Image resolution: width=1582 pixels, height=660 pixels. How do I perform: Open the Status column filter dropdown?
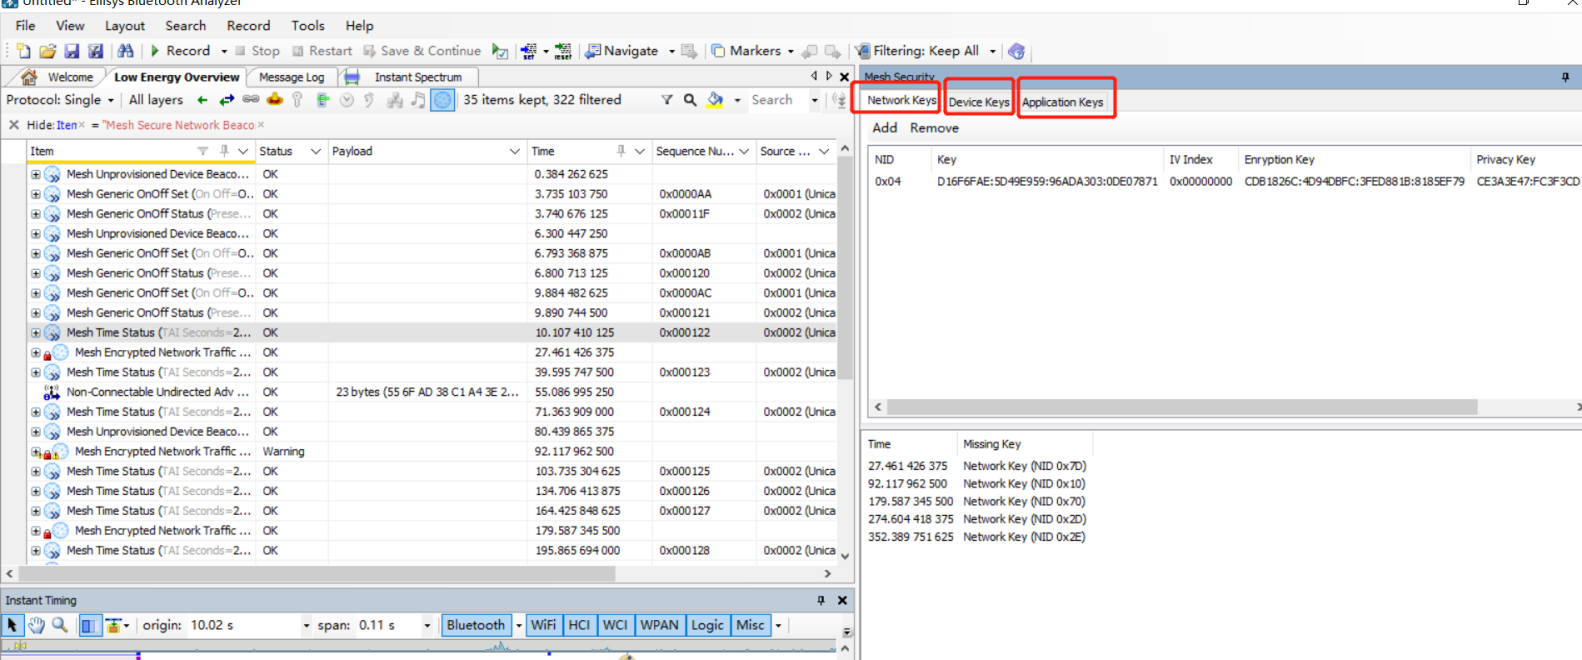pyautogui.click(x=316, y=152)
